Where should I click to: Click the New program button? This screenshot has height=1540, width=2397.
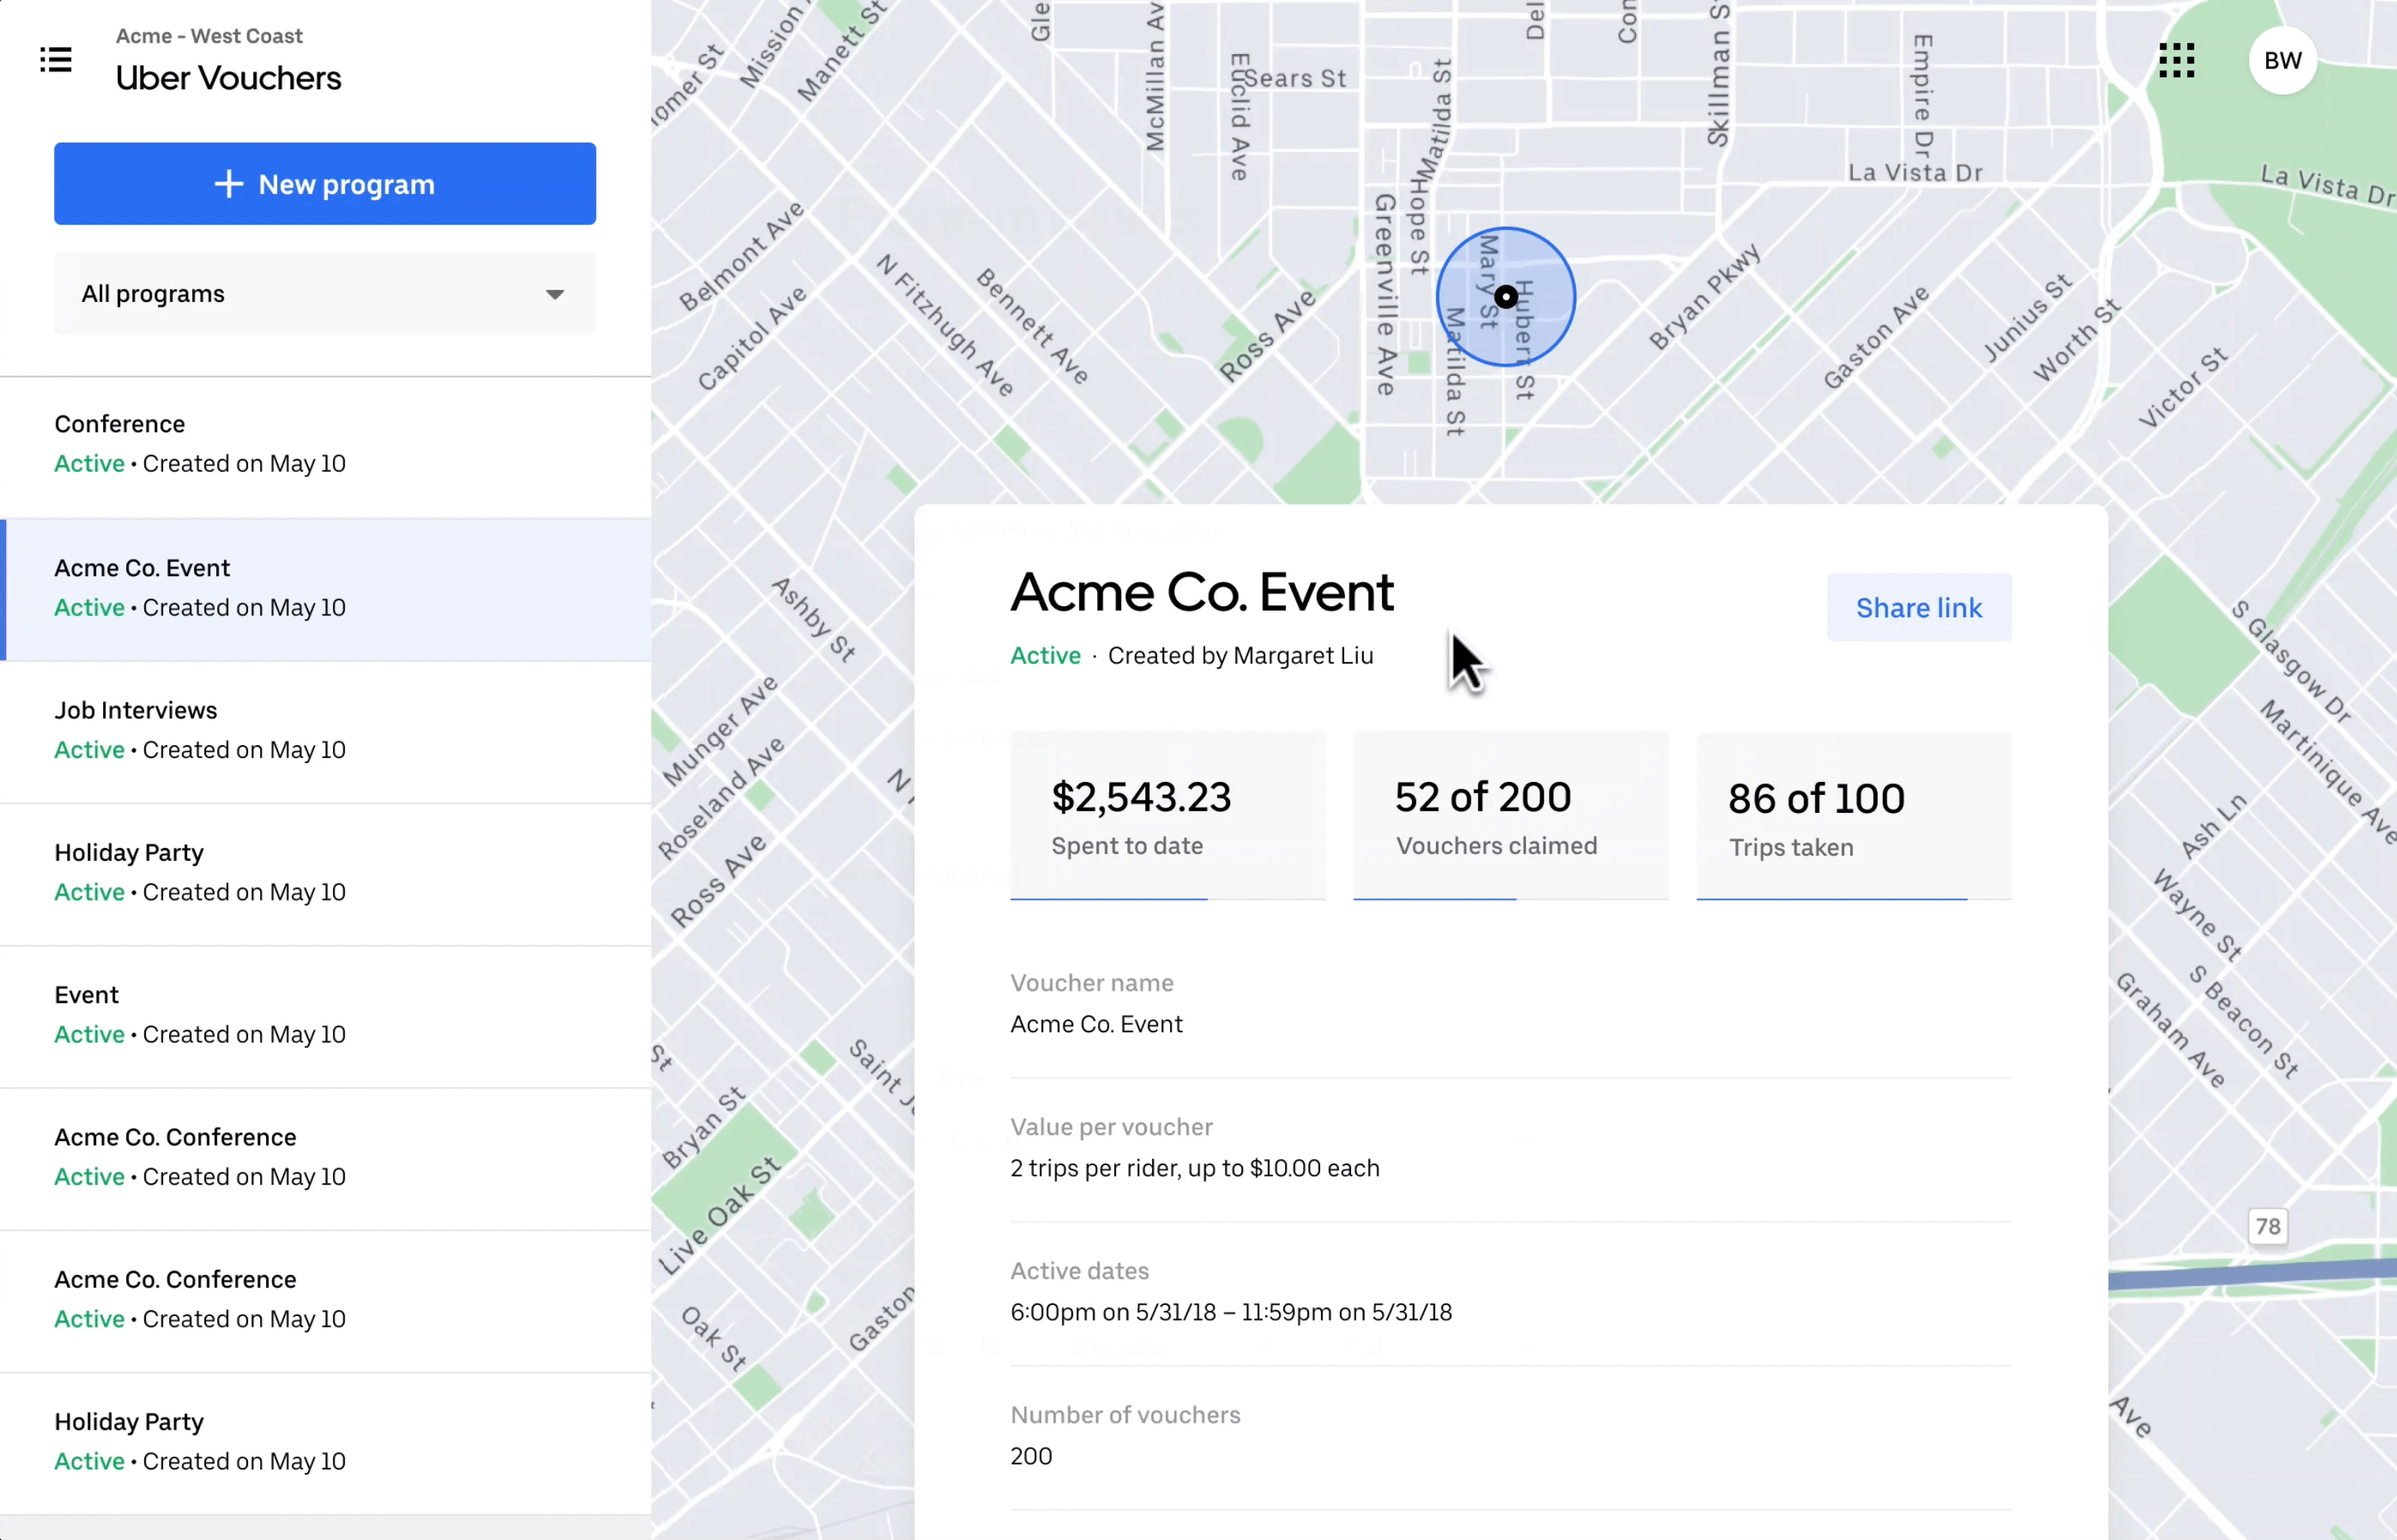coord(324,184)
